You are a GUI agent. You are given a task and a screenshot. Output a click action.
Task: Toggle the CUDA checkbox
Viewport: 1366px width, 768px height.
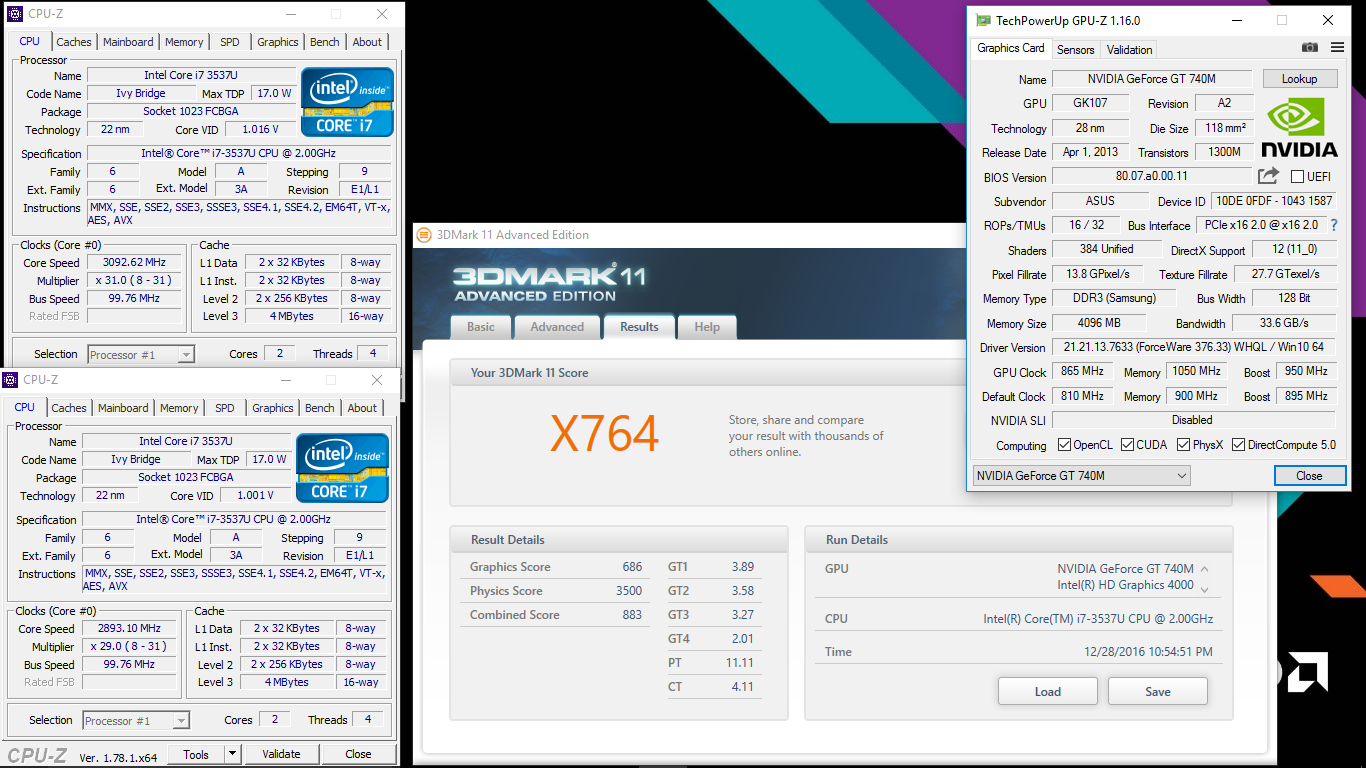click(1127, 445)
